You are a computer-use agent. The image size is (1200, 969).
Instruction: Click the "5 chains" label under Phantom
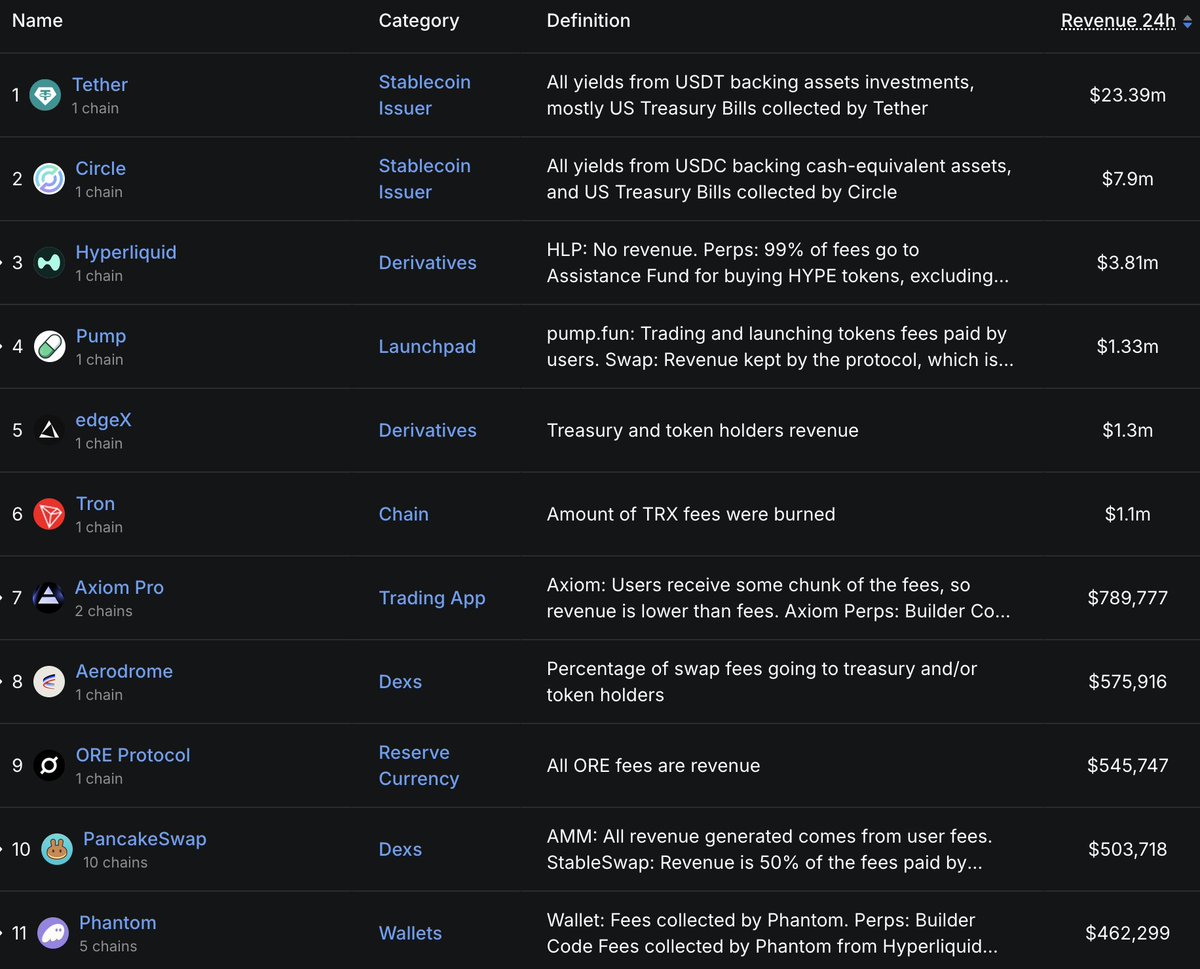coord(108,946)
